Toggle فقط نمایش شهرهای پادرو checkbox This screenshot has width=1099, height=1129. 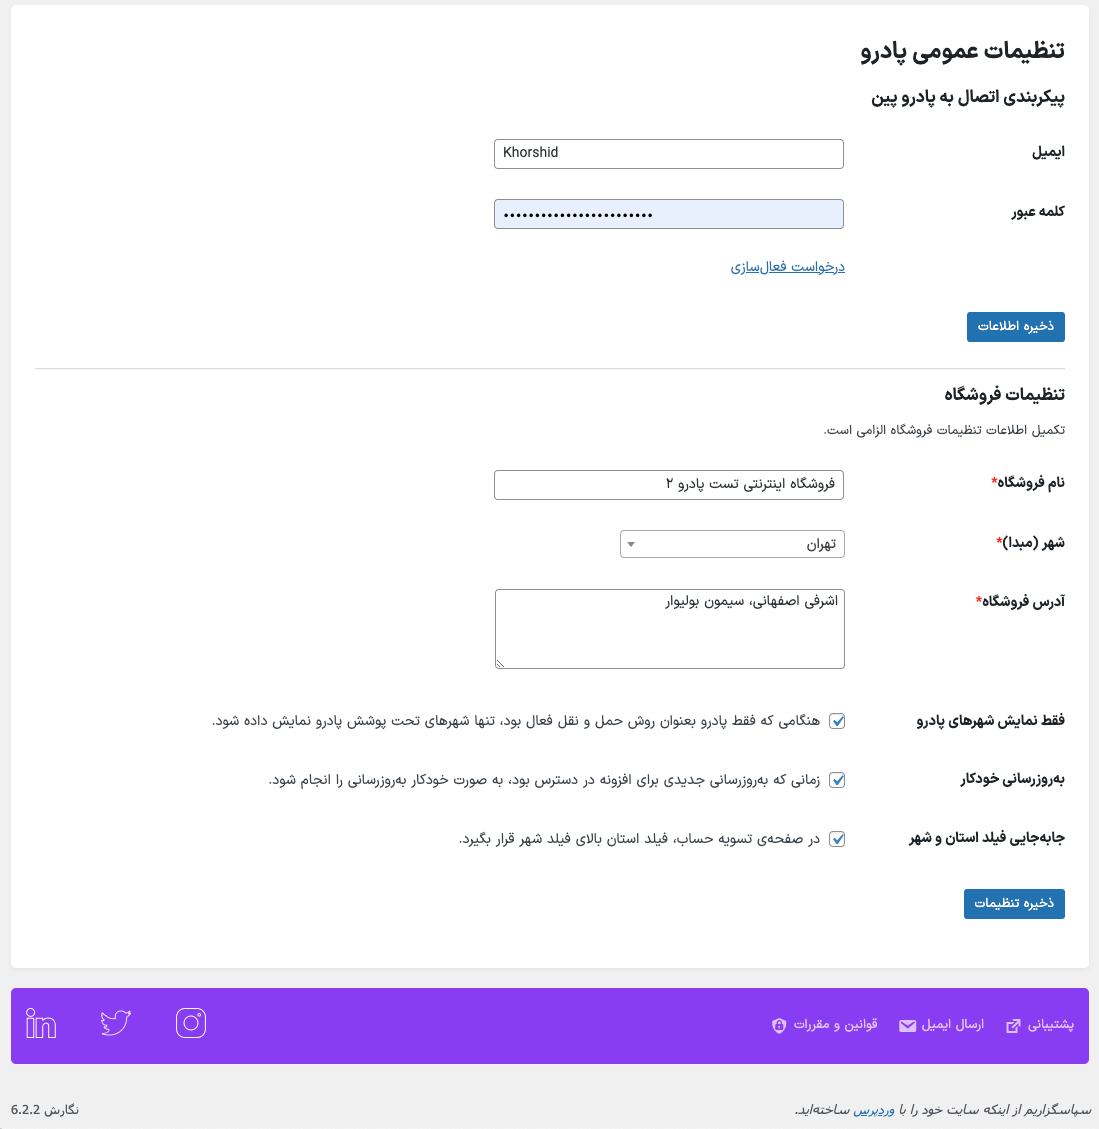click(x=837, y=721)
